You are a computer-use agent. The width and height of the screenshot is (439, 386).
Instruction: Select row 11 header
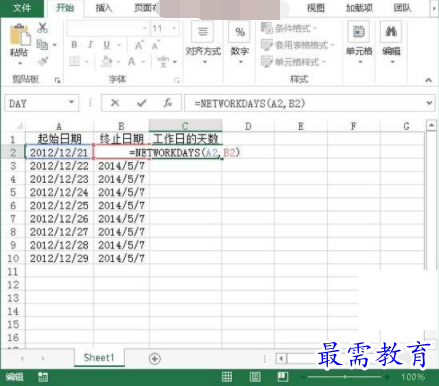[13, 272]
